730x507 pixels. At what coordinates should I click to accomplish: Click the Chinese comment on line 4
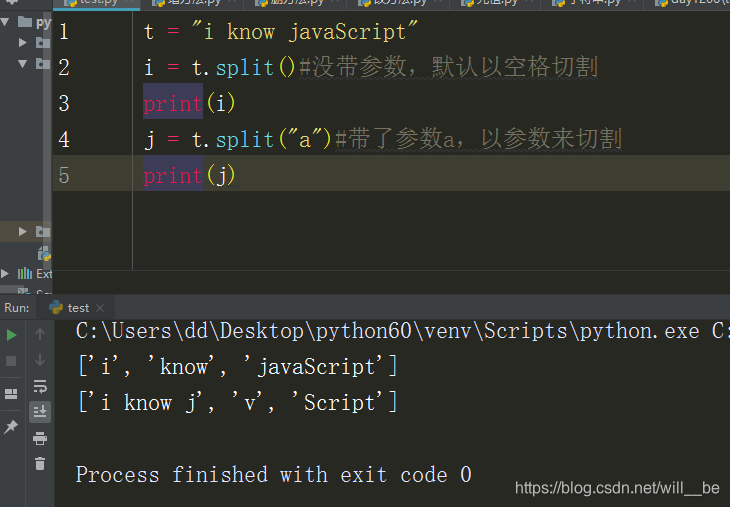click(x=478, y=139)
